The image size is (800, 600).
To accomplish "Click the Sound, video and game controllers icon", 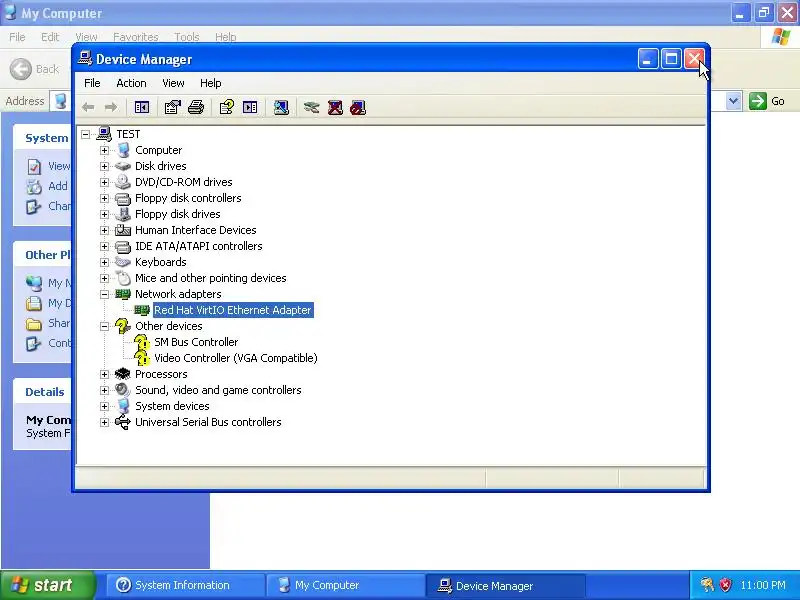I will tap(123, 390).
